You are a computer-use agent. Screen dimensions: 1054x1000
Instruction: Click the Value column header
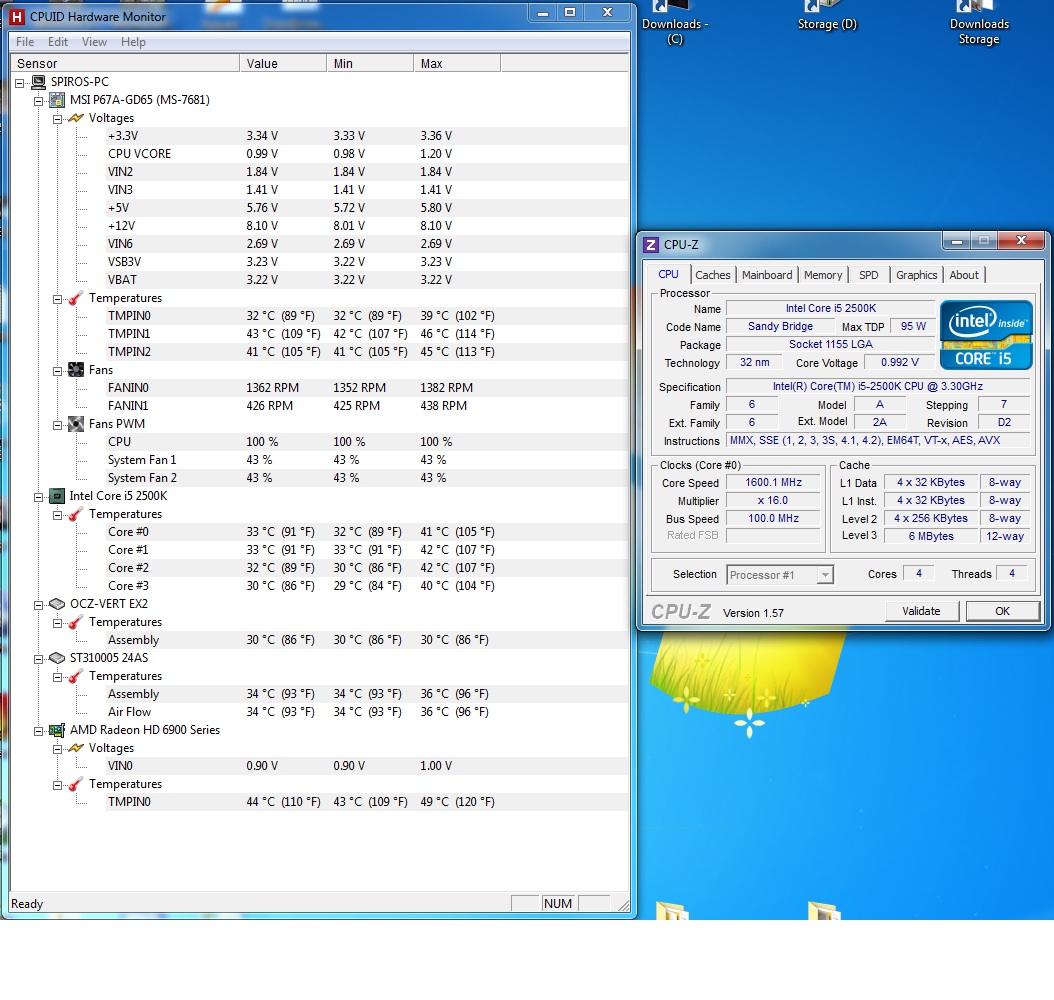[283, 63]
